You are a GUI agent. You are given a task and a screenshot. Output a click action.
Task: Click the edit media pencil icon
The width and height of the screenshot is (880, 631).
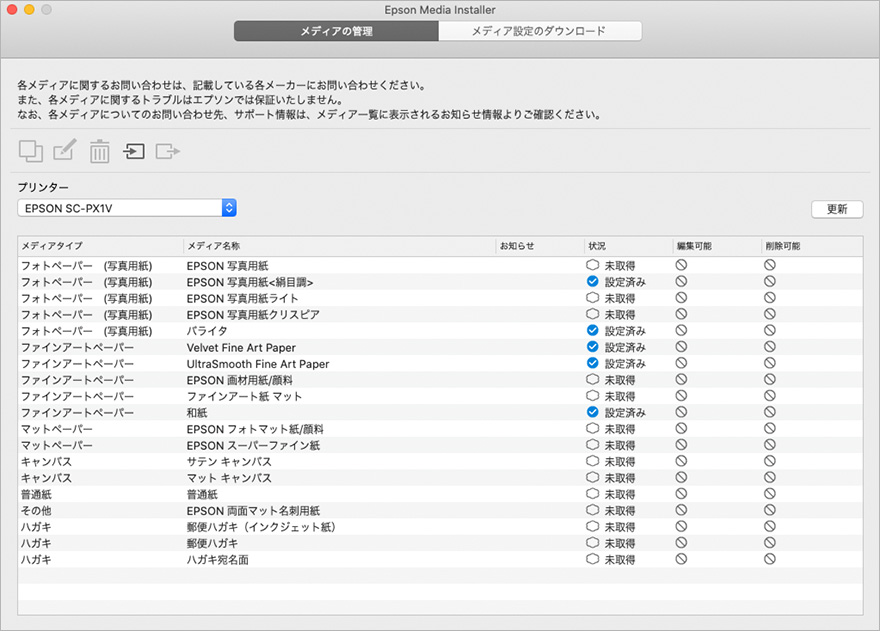65,152
